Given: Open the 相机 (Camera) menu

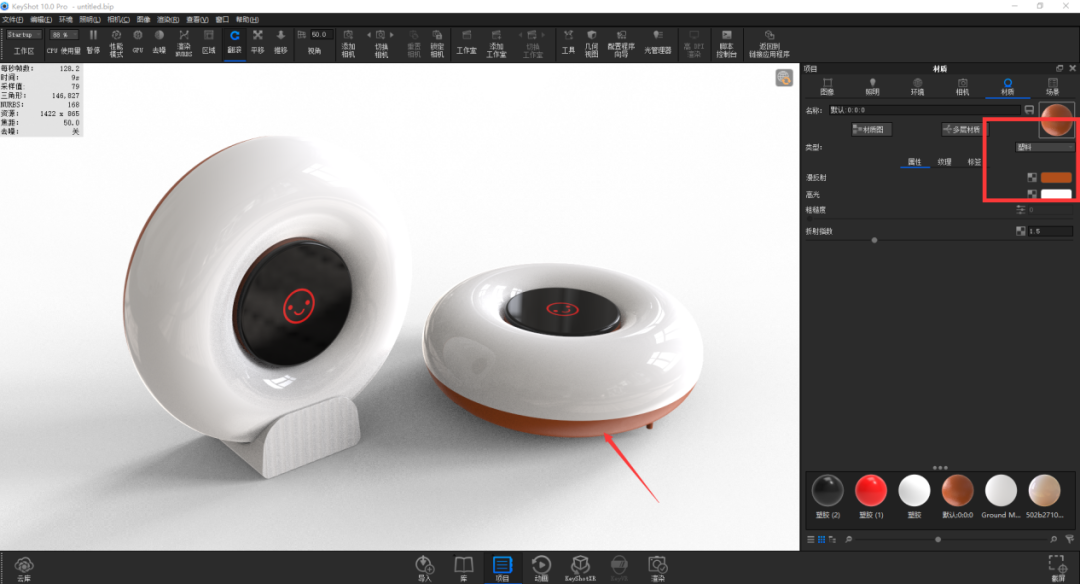Looking at the screenshot, I should tap(118, 19).
